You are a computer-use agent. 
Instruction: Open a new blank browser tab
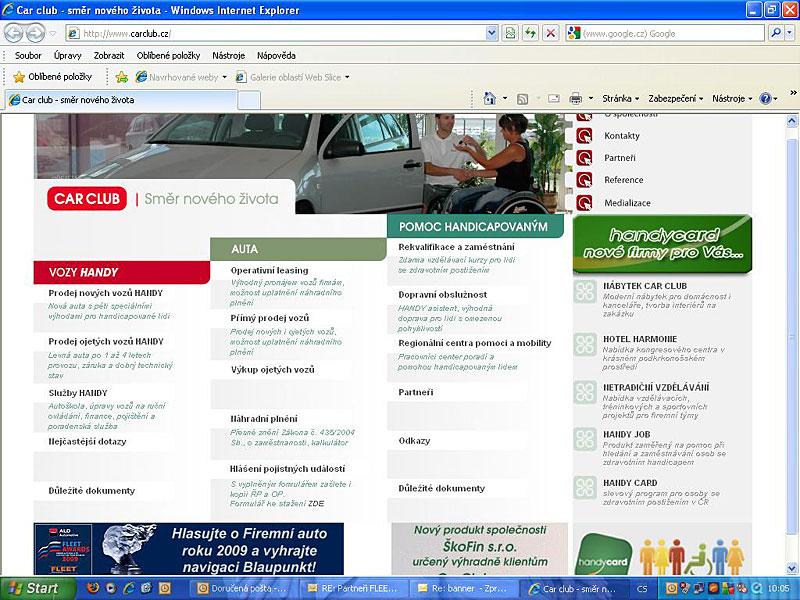(x=249, y=100)
